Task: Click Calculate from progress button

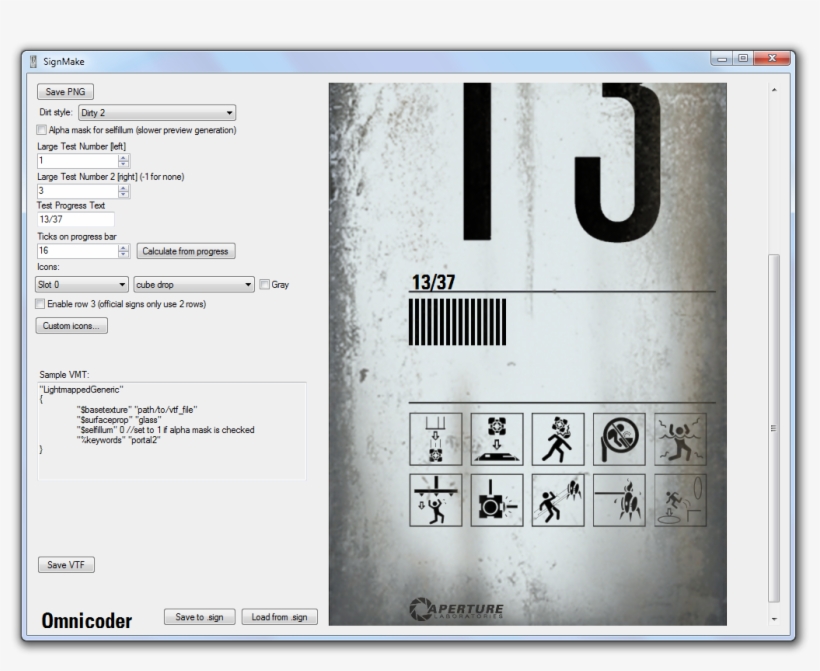Action: pos(186,251)
